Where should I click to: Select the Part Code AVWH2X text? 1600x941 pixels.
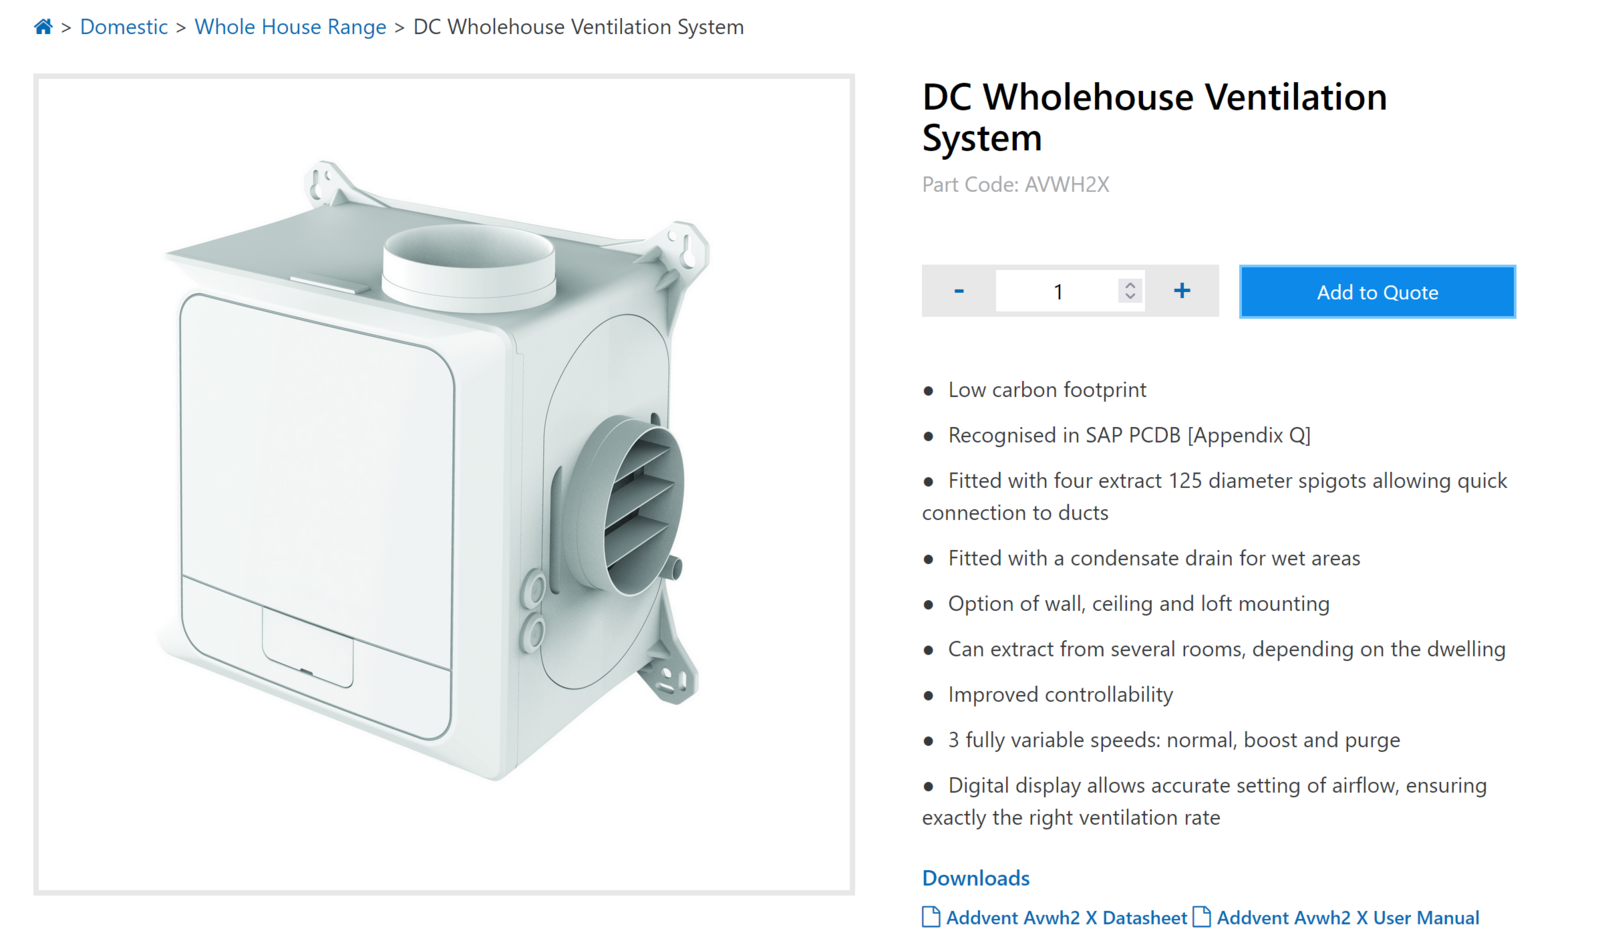[1015, 185]
